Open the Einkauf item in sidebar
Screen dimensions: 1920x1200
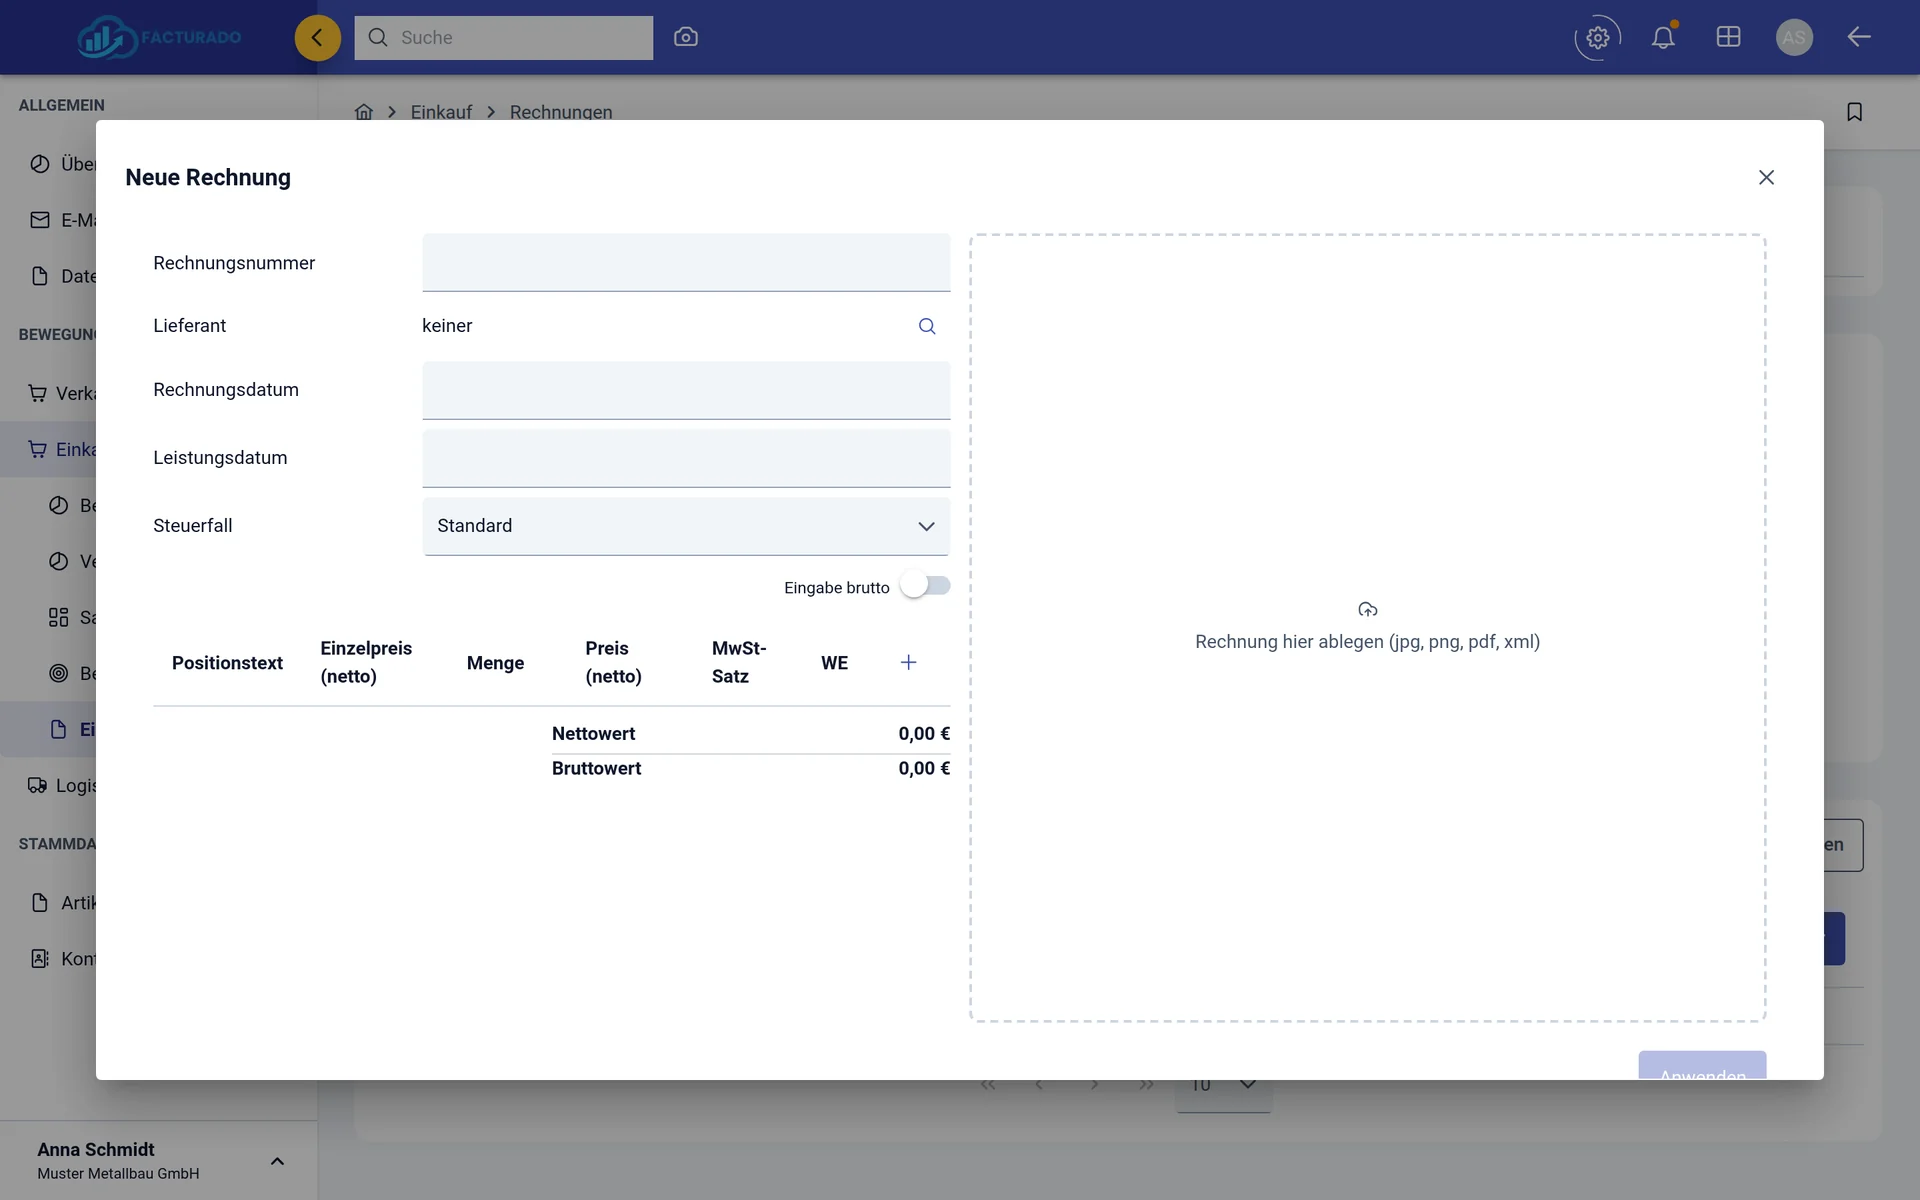click(x=48, y=449)
